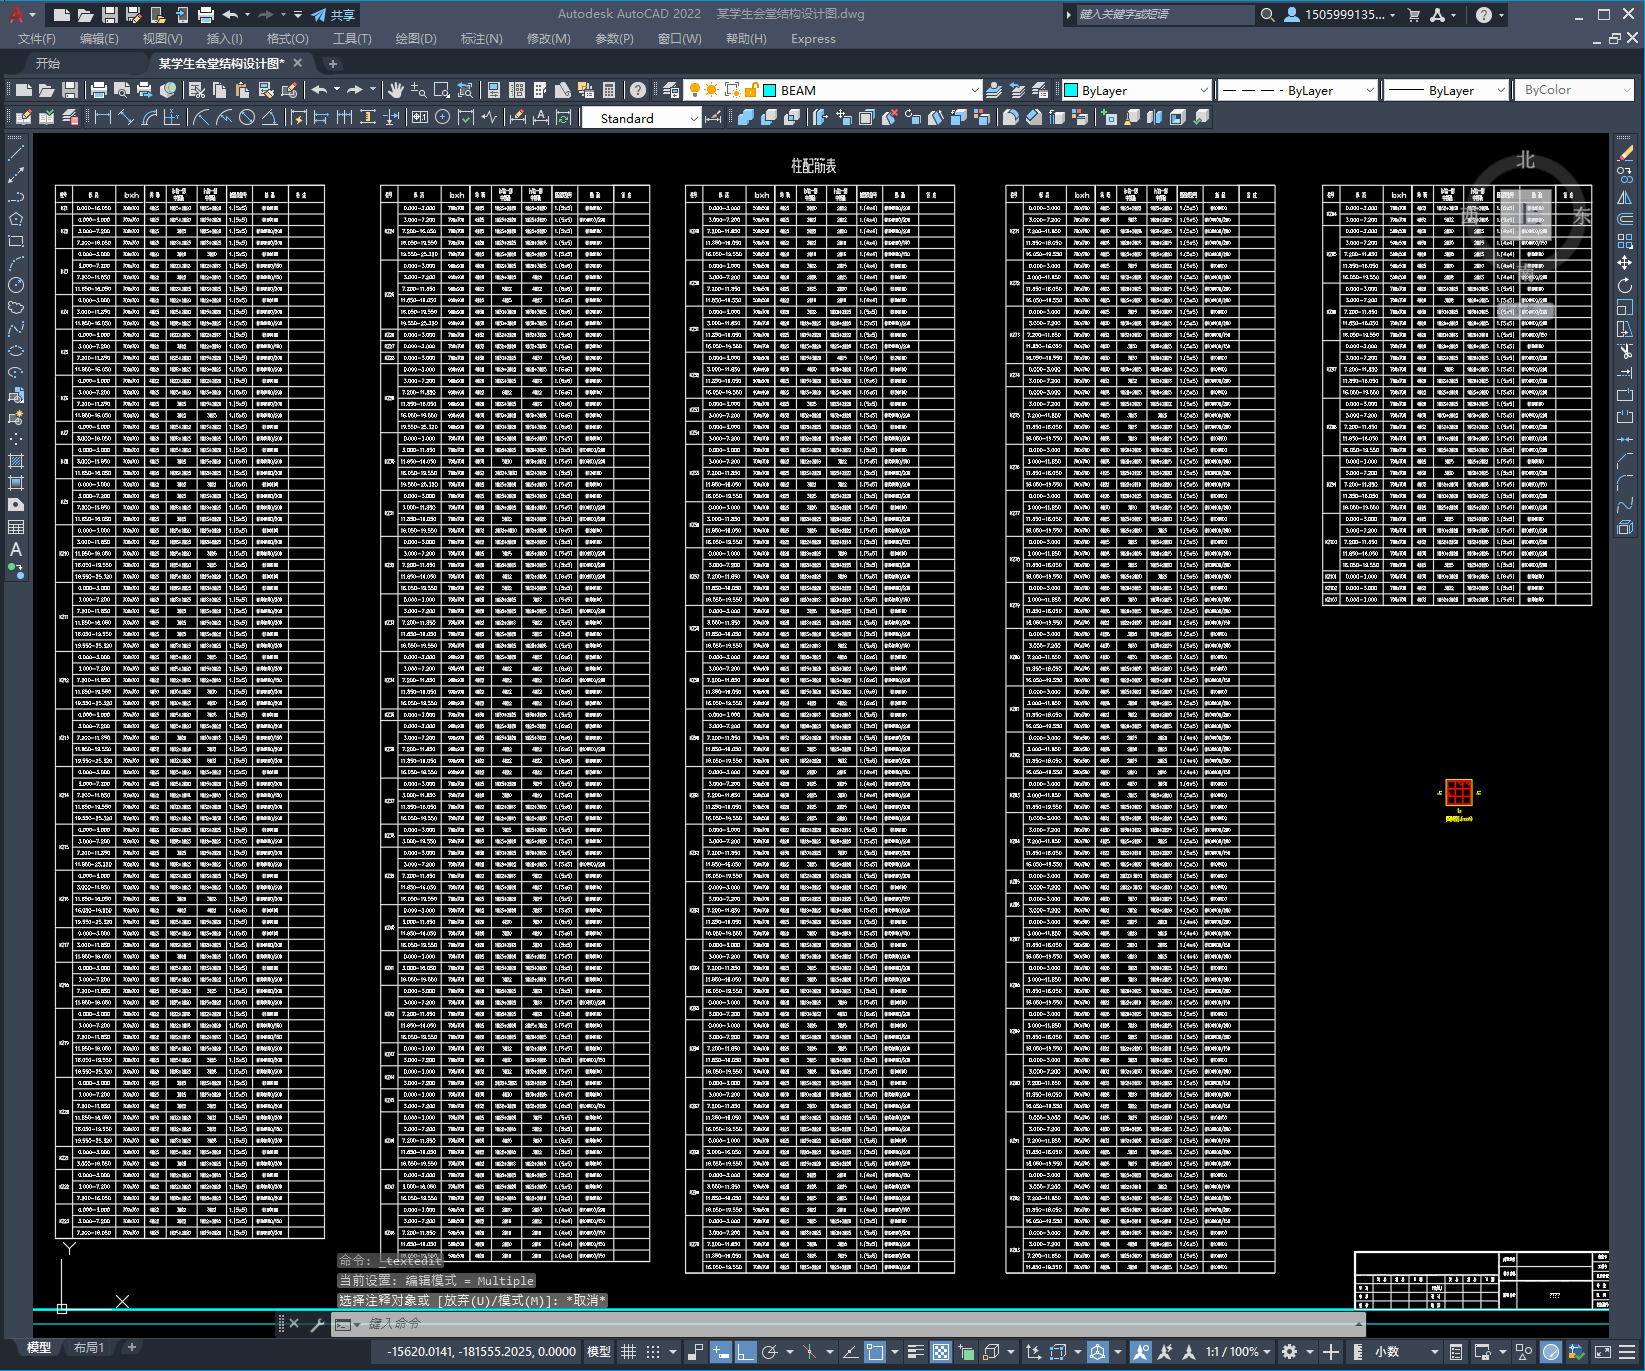
Task: Click the ViewCube north (北) label
Action: [1525, 160]
